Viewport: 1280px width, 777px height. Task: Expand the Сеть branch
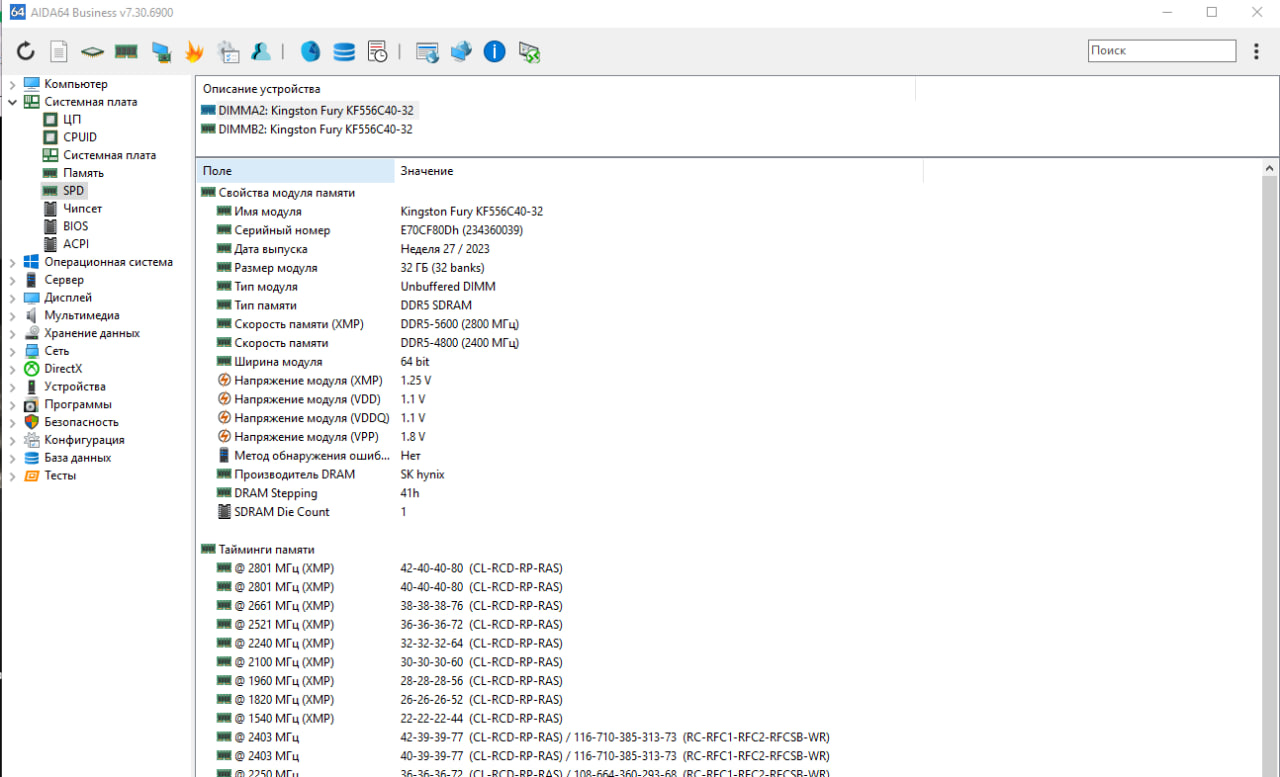coord(12,351)
